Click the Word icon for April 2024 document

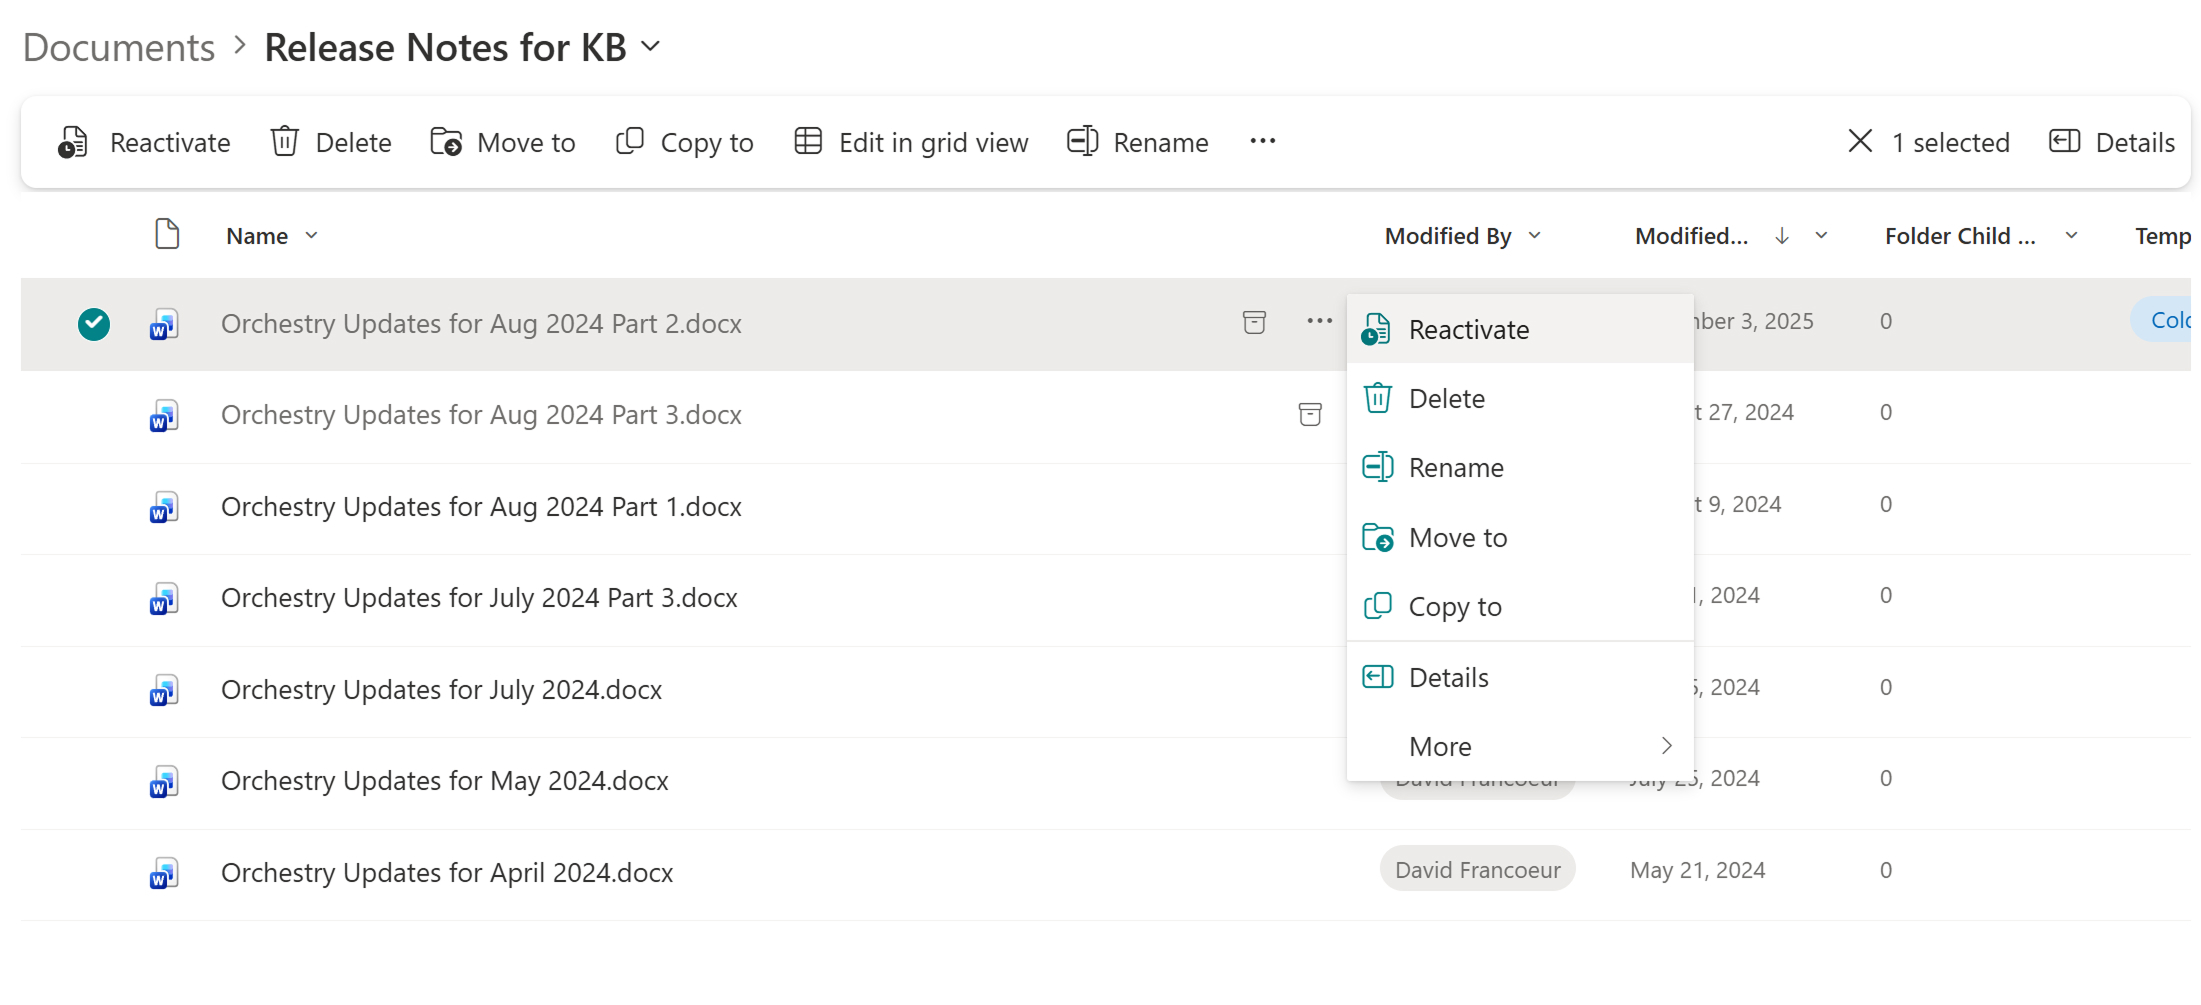click(x=163, y=872)
